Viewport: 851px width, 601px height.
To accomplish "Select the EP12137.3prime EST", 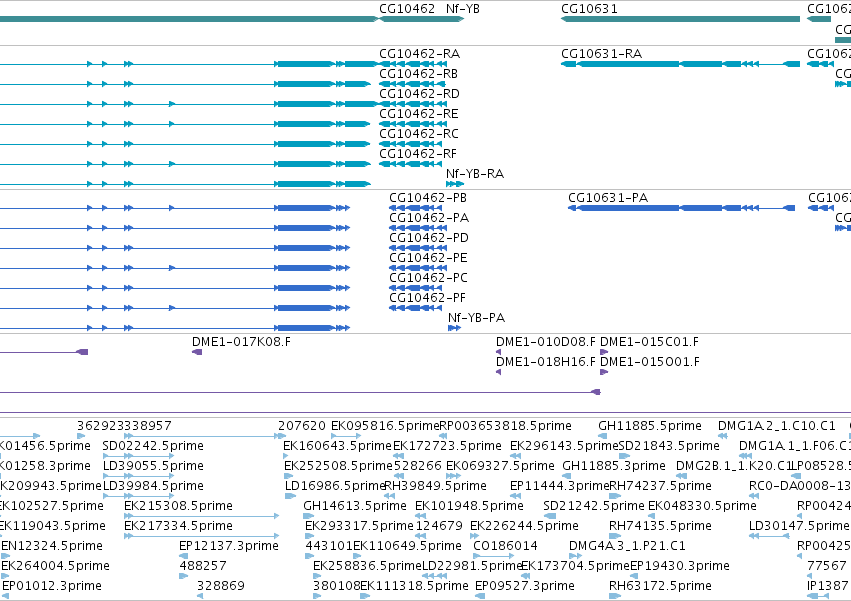I will pyautogui.click(x=229, y=547).
